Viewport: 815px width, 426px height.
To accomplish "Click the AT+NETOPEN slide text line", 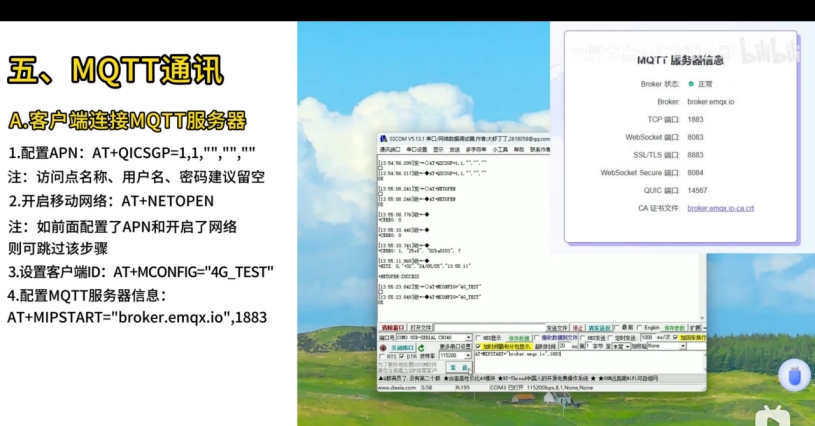I will (167, 201).
